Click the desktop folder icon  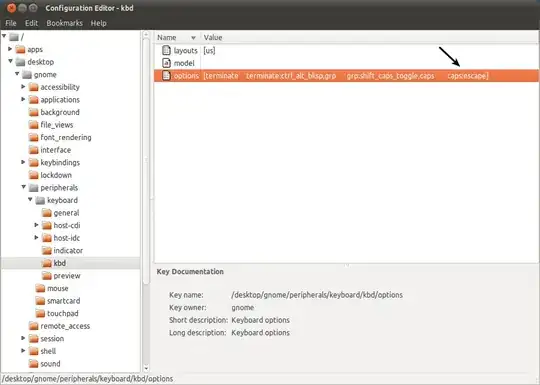point(20,62)
